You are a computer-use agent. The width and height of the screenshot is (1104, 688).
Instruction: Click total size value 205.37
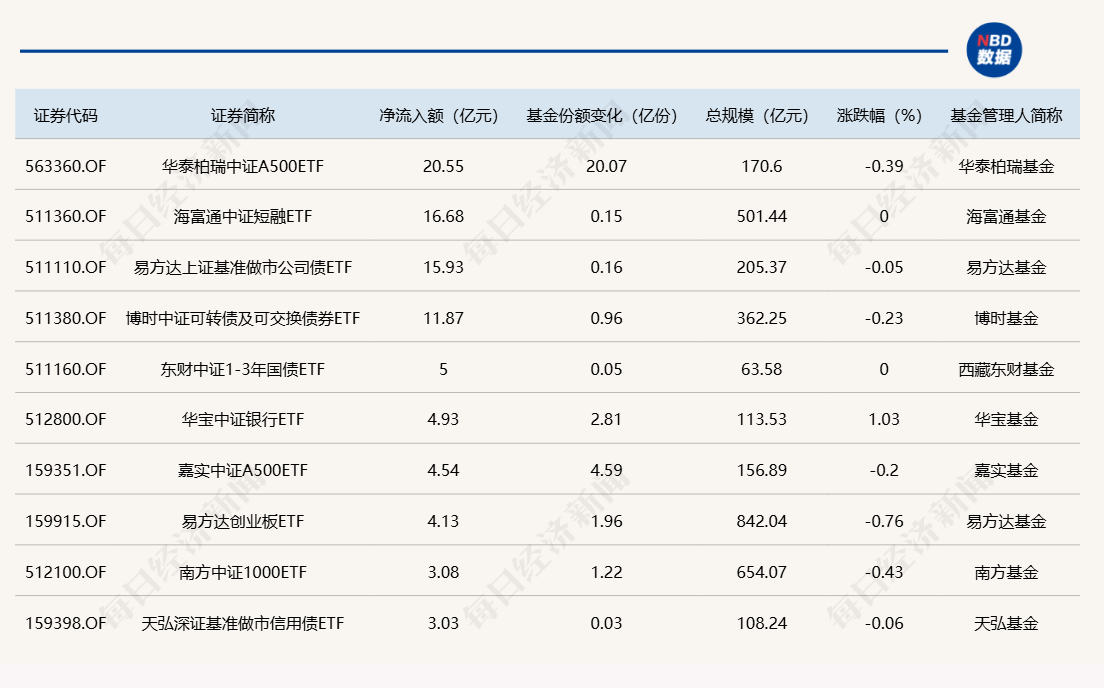(762, 268)
